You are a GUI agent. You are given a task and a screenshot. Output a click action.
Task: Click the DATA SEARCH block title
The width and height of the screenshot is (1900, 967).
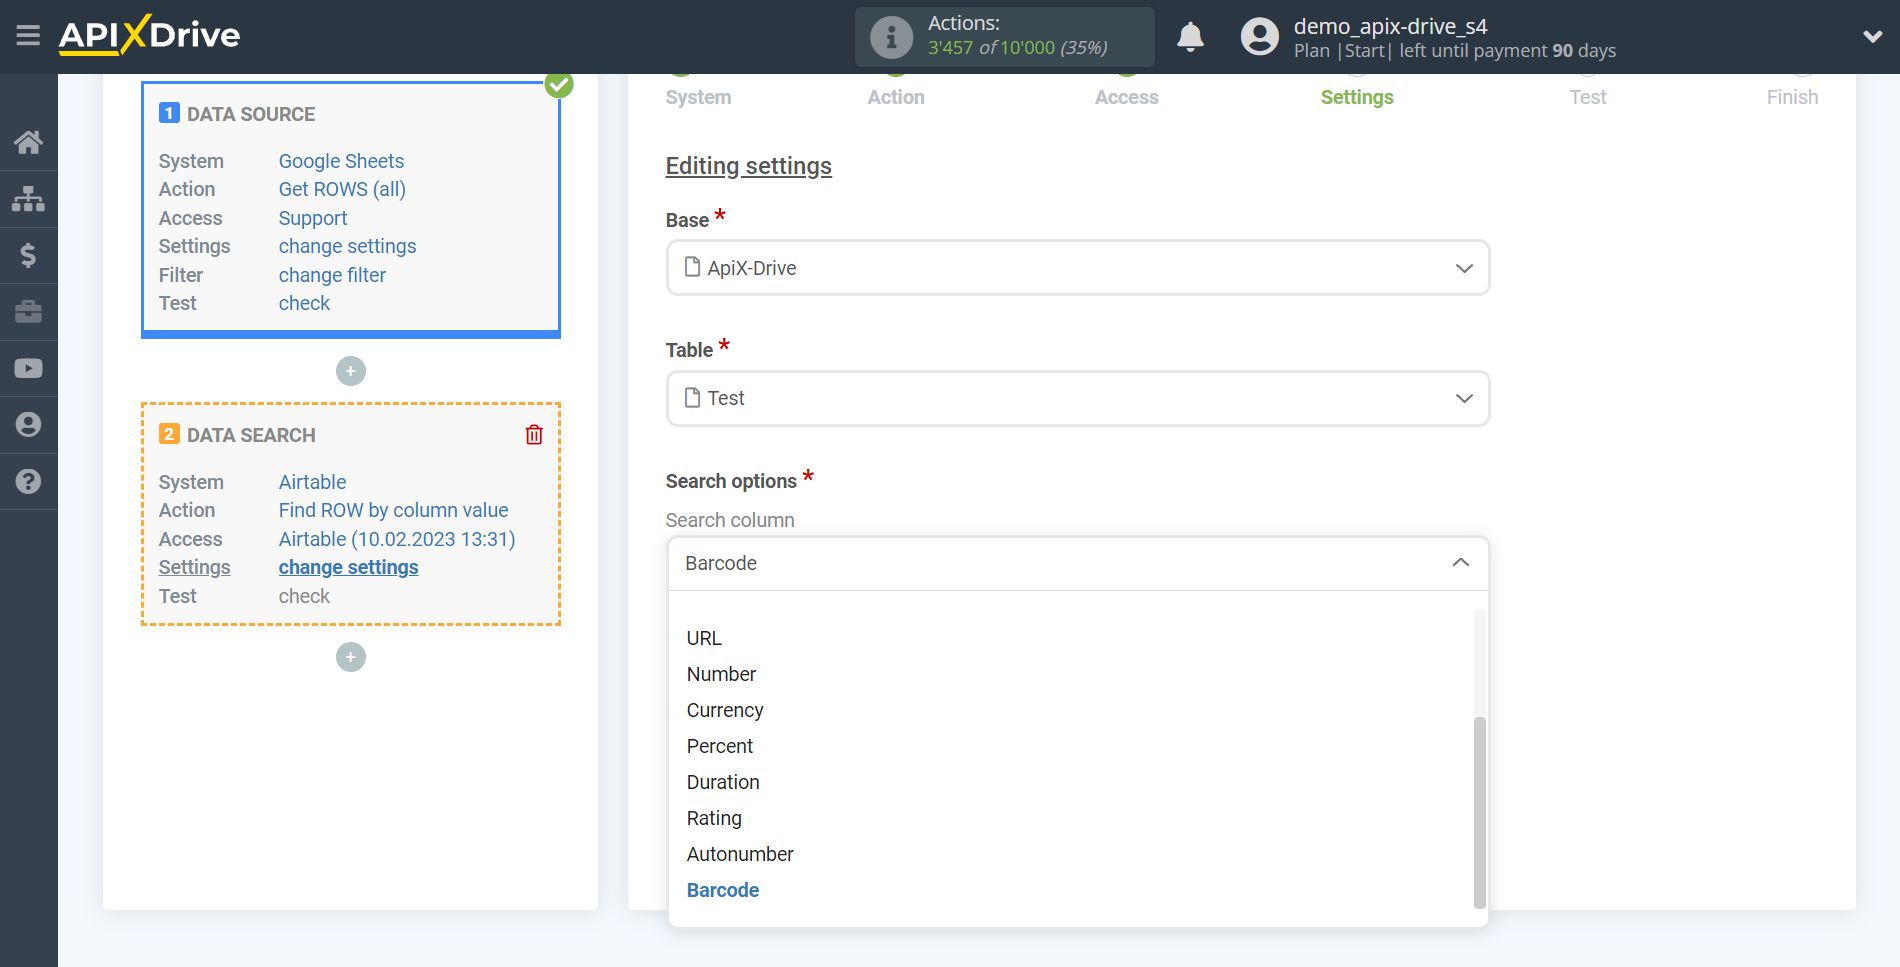[251, 435]
